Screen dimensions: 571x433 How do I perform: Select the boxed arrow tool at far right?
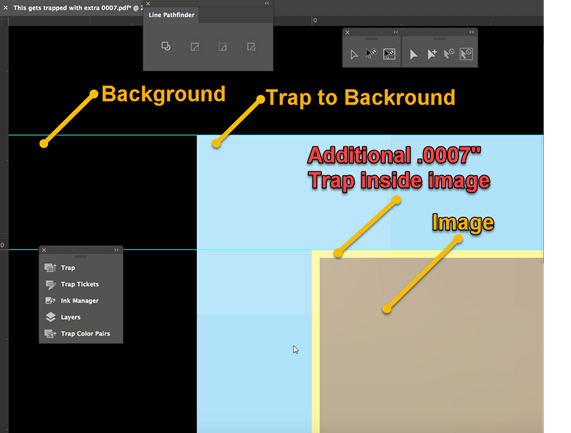[x=466, y=54]
